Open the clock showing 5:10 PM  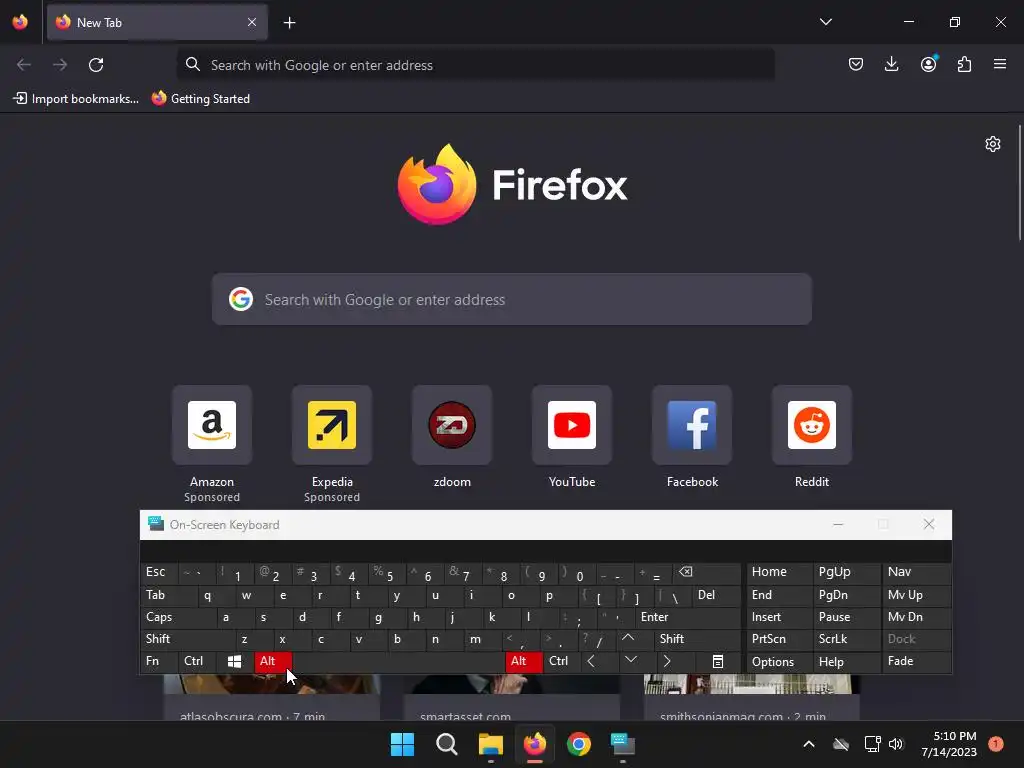click(x=948, y=744)
